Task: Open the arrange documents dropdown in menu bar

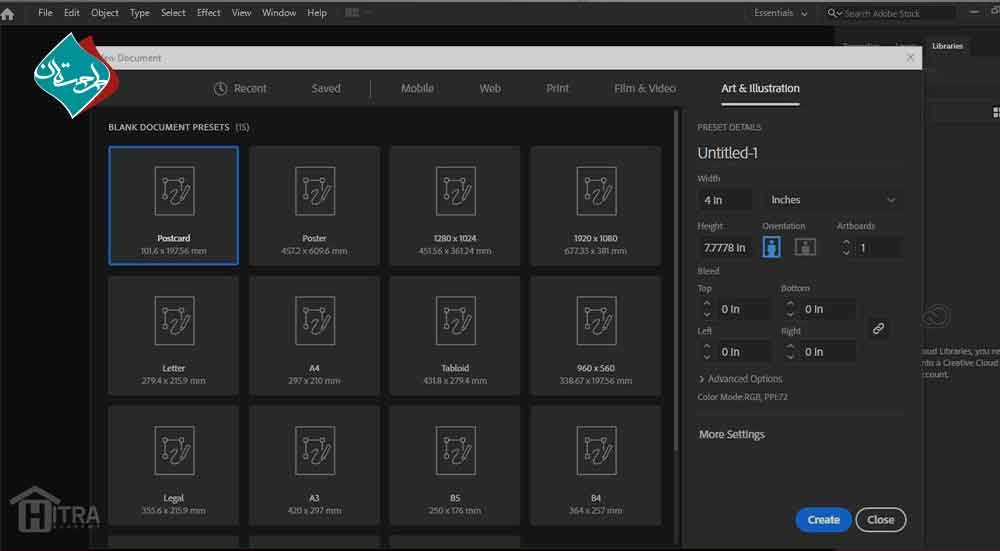Action: click(x=358, y=13)
